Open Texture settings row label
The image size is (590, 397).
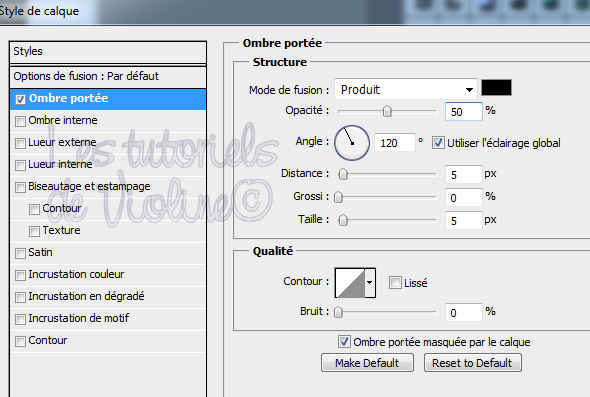click(61, 230)
